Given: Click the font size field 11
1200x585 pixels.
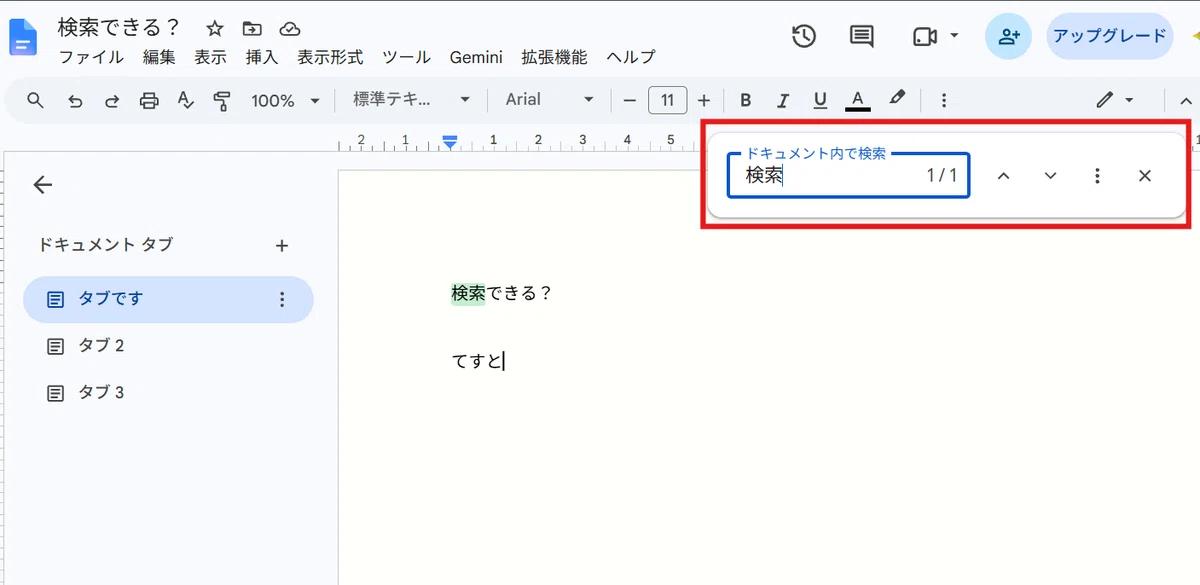Looking at the screenshot, I should [x=667, y=100].
